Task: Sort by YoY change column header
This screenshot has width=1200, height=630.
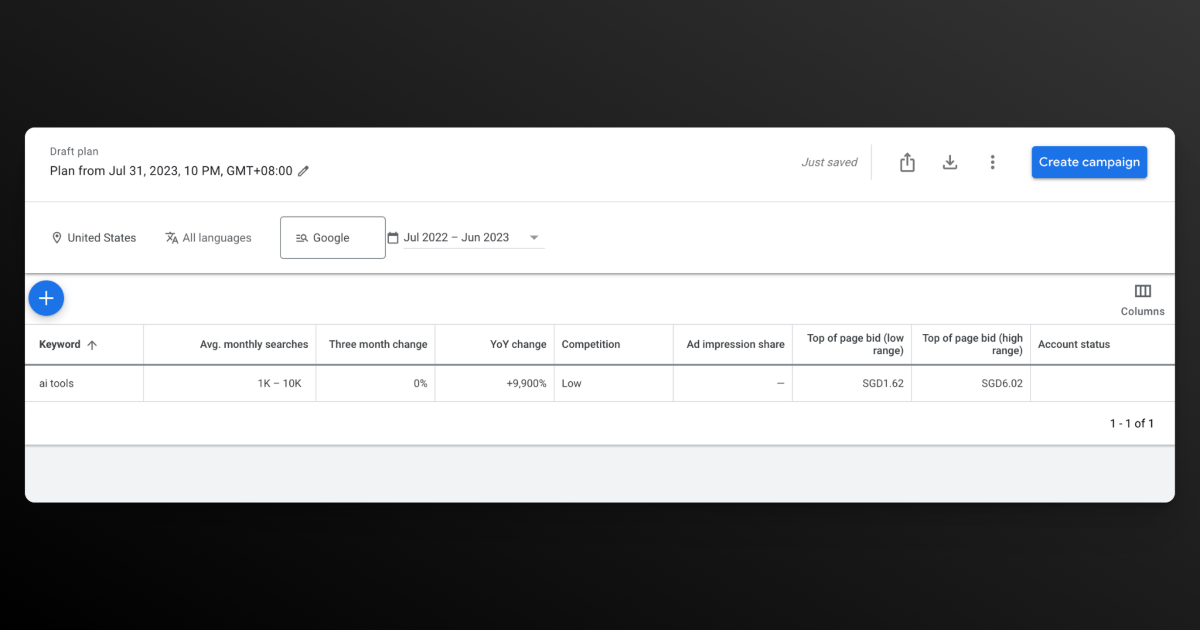Action: [x=518, y=345]
